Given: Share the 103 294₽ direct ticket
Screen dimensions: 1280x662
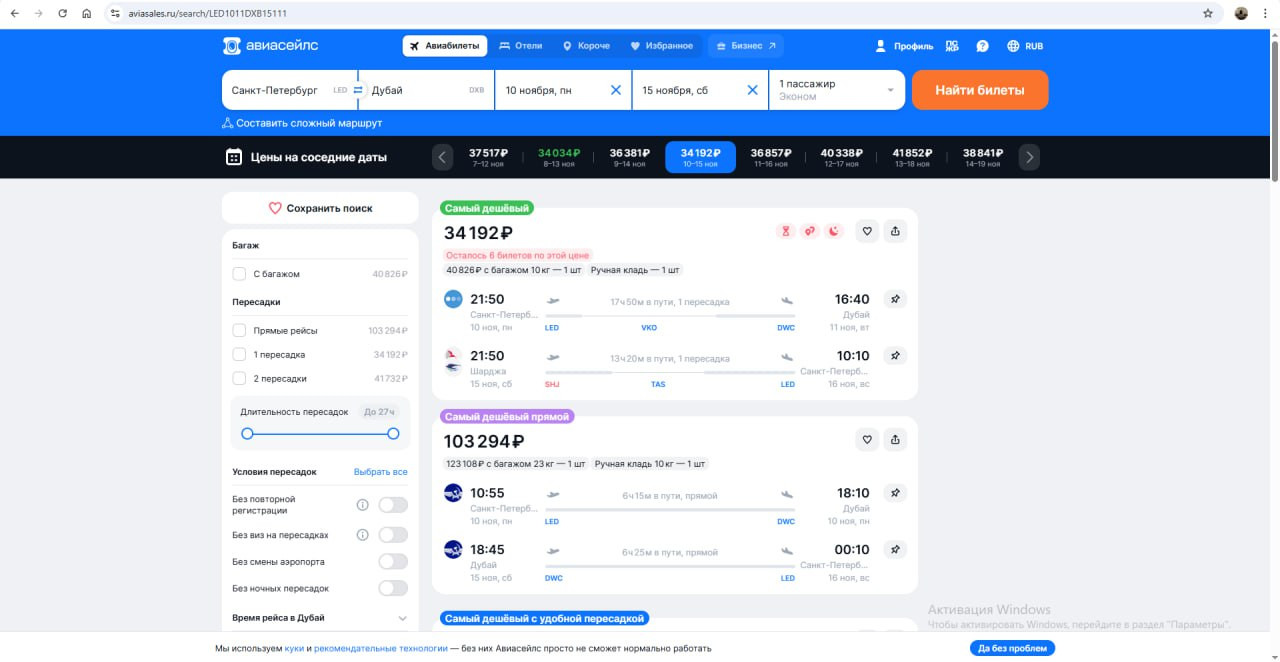Looking at the screenshot, I should click(895, 439).
